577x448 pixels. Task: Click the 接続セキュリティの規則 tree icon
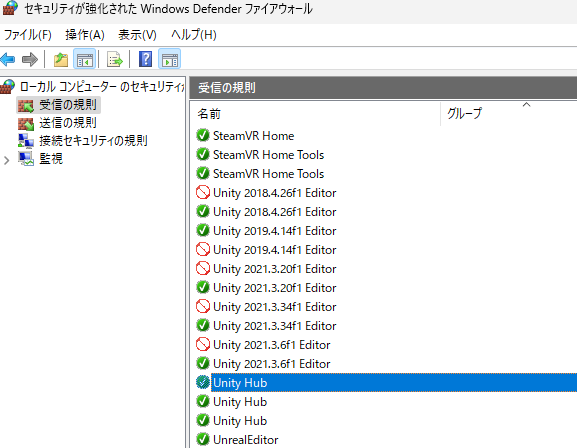coord(26,141)
